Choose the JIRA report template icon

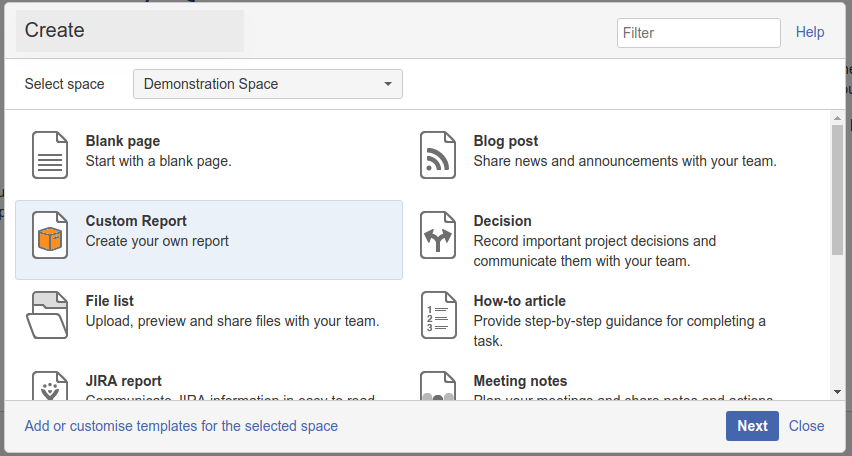pyautogui.click(x=50, y=386)
